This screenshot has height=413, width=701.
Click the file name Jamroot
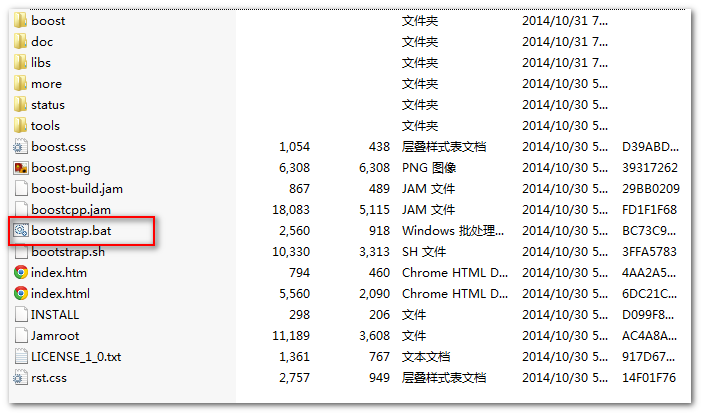pos(55,336)
